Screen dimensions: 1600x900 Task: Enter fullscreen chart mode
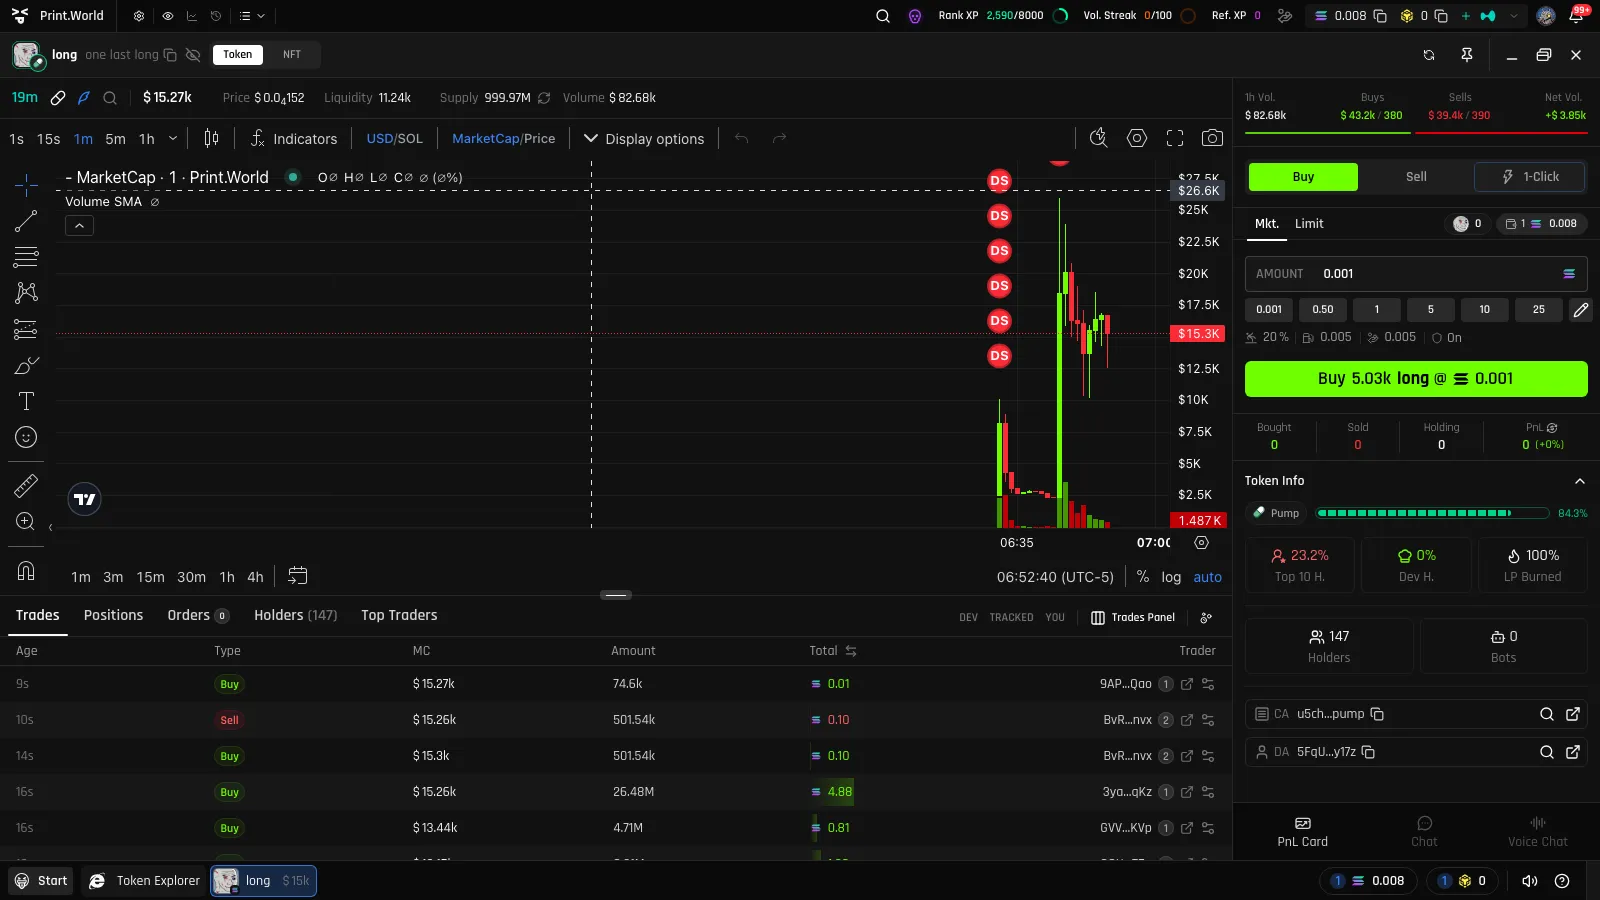coord(1175,138)
